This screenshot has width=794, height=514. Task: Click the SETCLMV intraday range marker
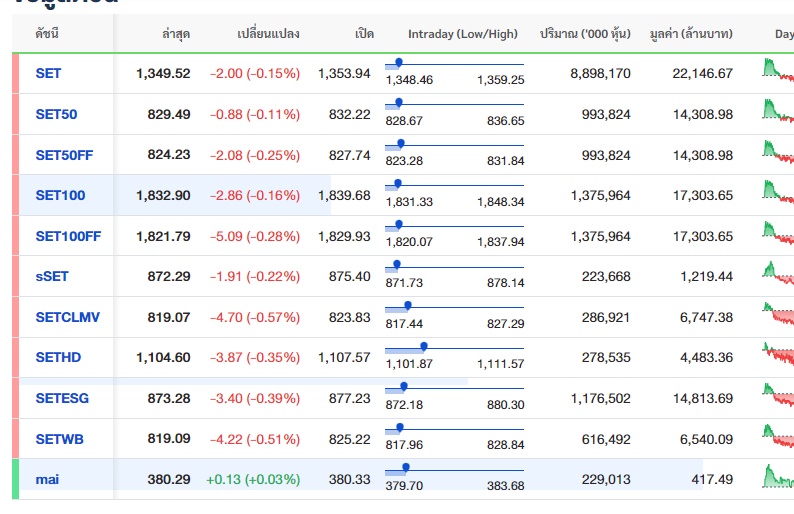click(408, 305)
